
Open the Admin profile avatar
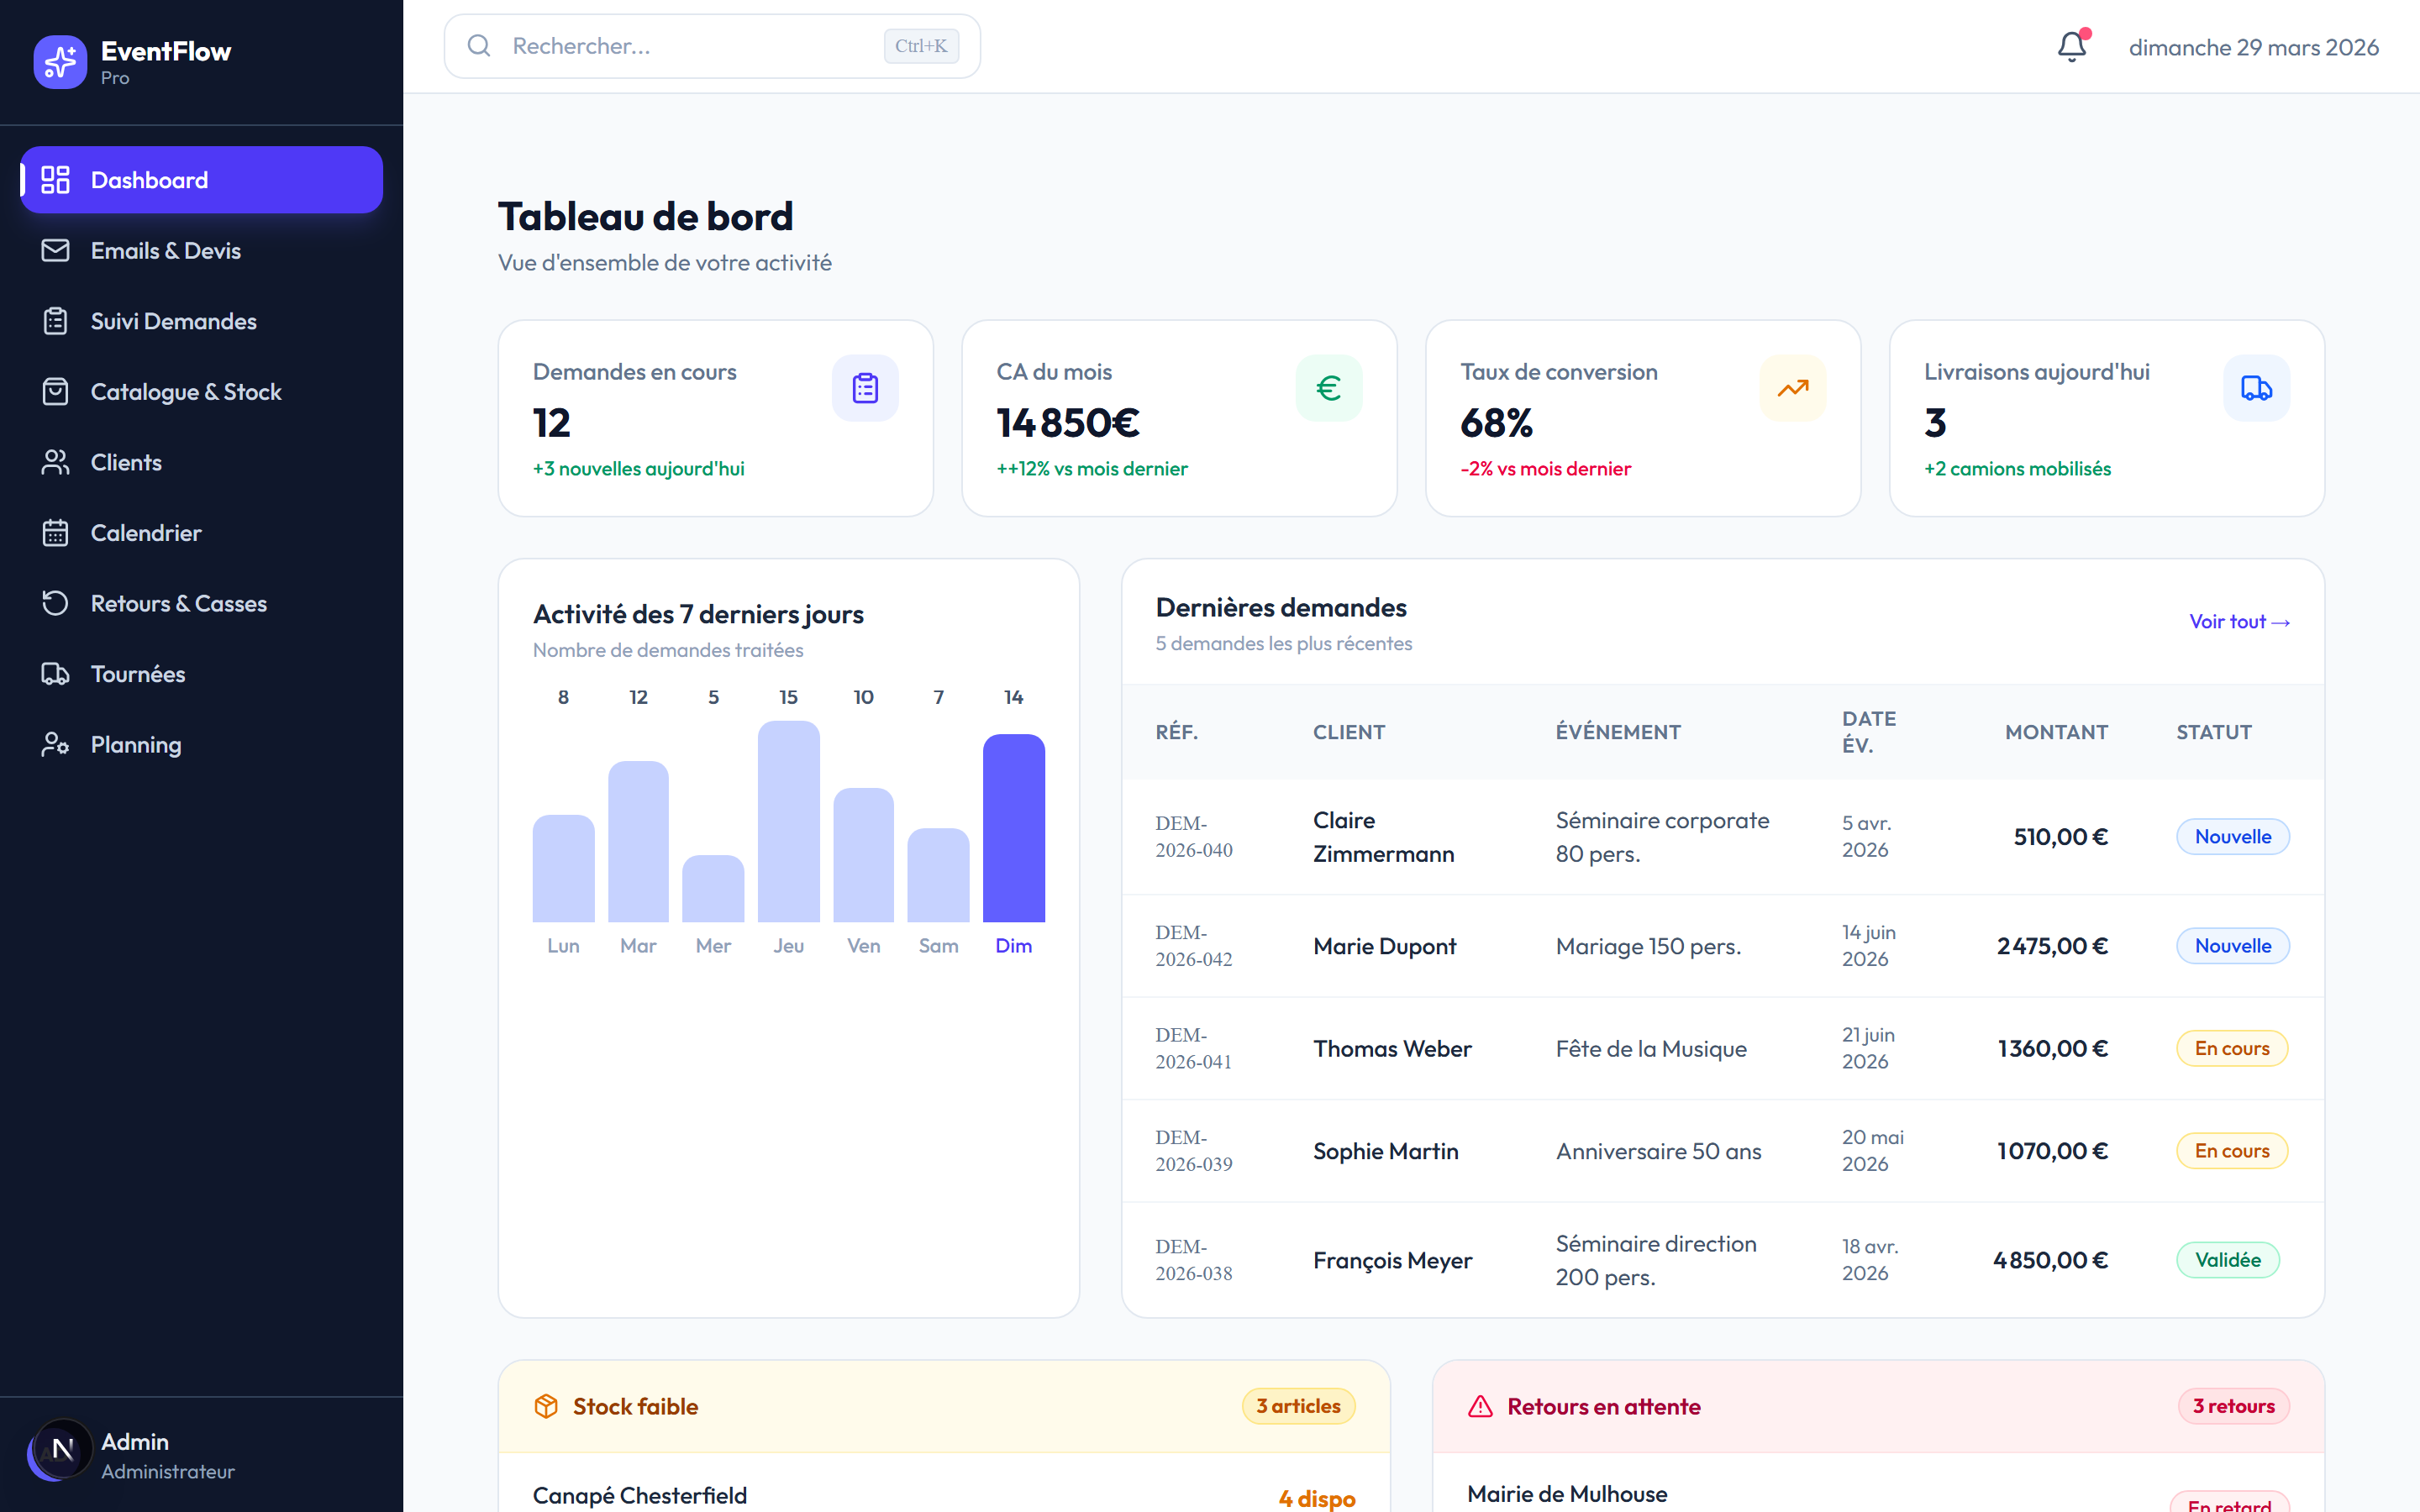[x=61, y=1449]
